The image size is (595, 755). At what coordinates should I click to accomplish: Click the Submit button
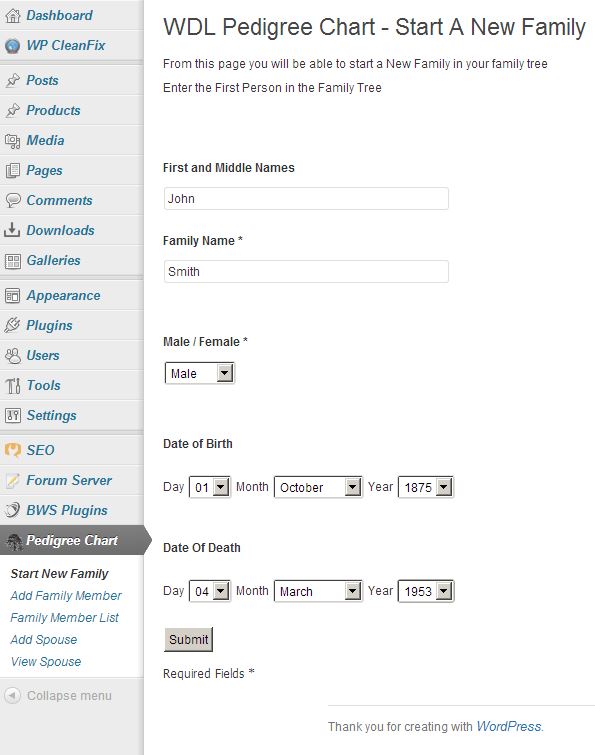point(188,639)
